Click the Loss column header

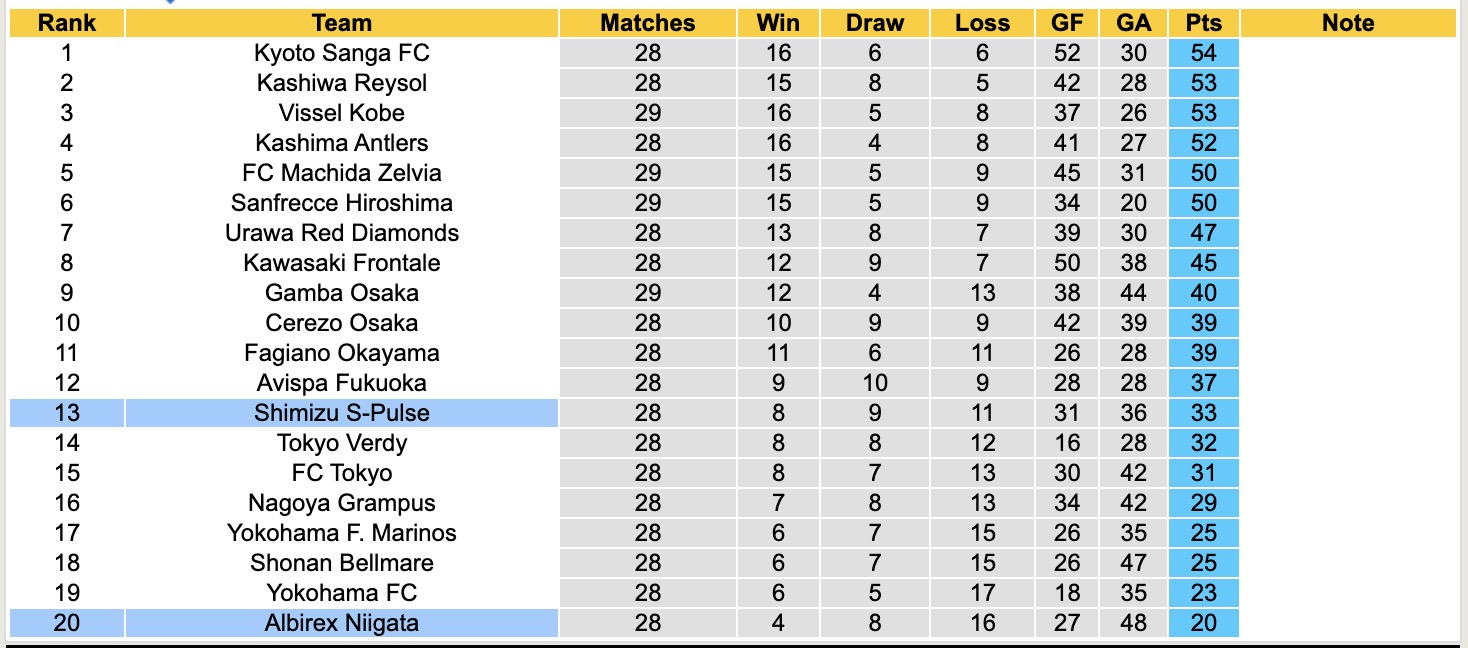click(x=982, y=23)
